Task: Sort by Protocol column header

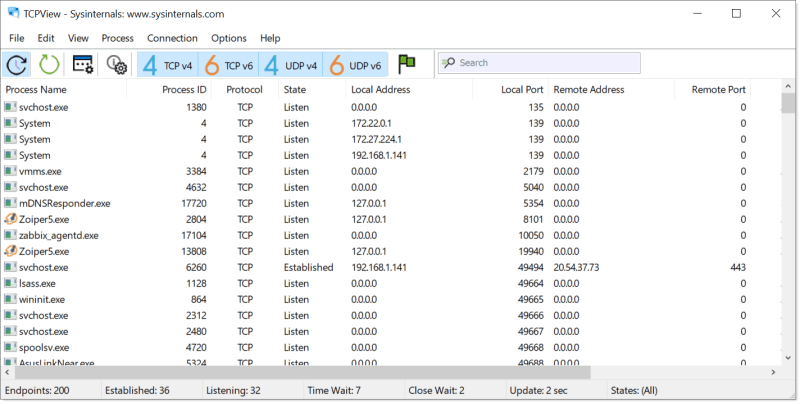Action: click(244, 90)
